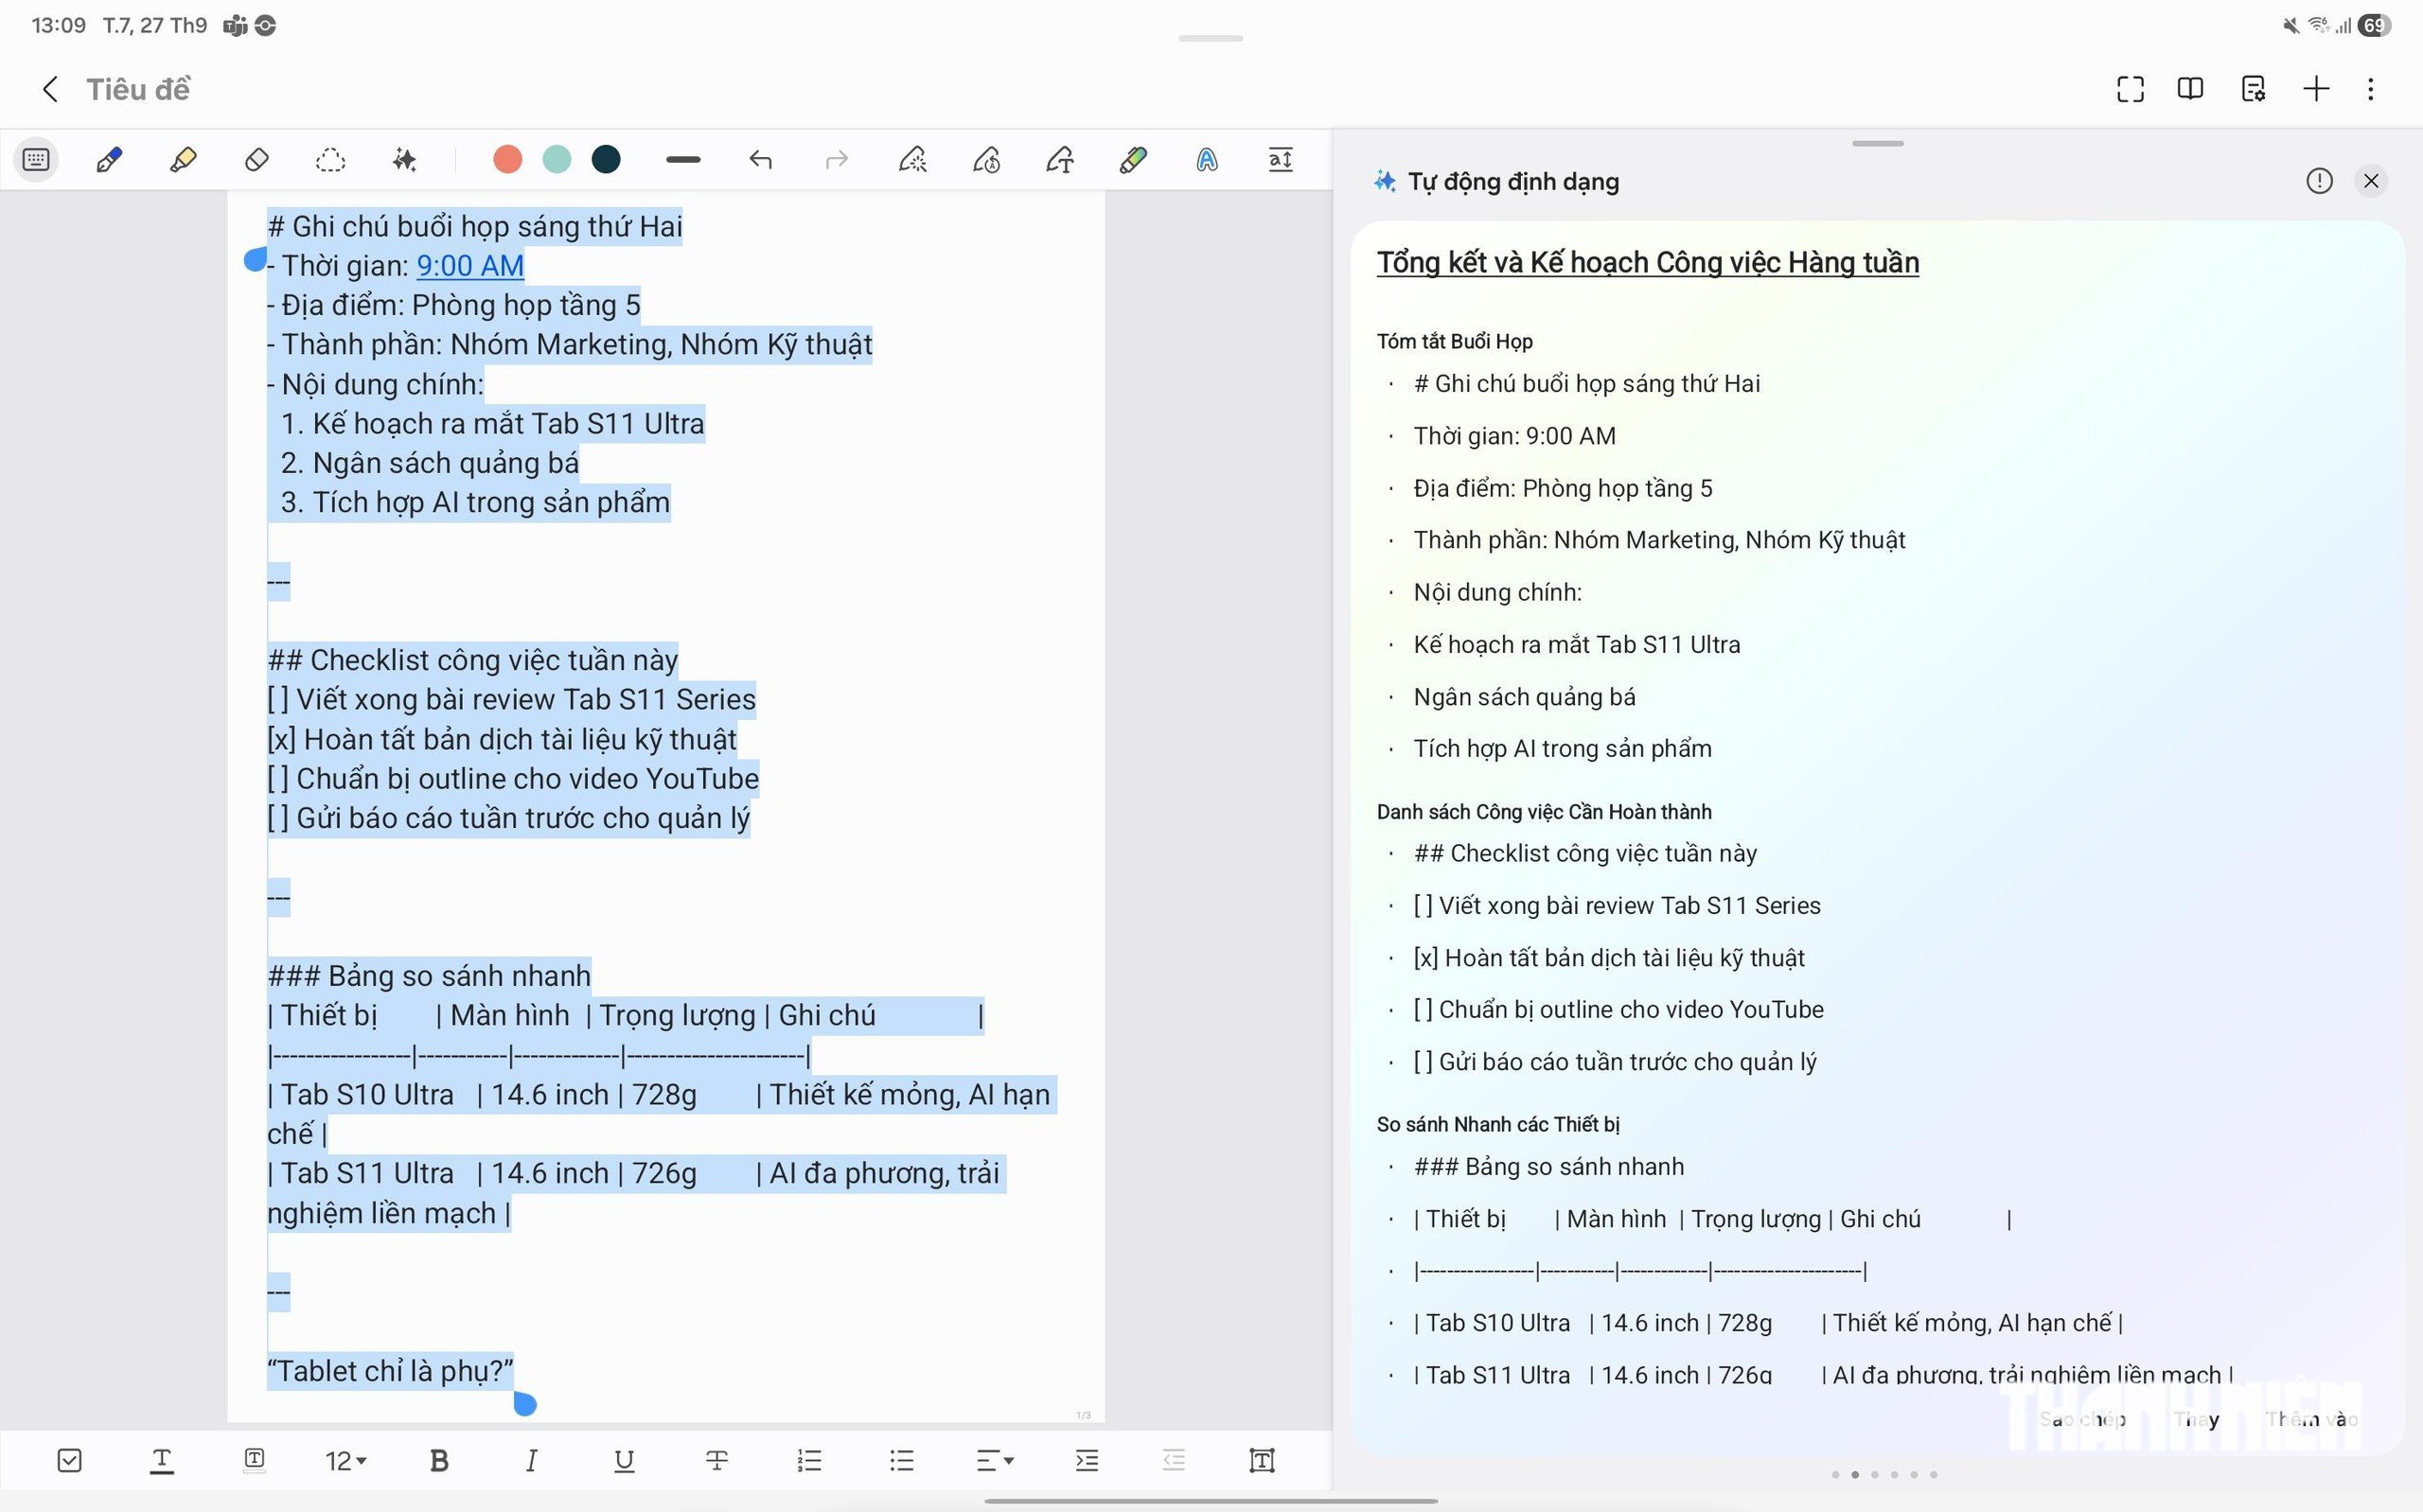Open the 9:00 AM time link
Screen dimensions: 2423x1512
[470, 266]
